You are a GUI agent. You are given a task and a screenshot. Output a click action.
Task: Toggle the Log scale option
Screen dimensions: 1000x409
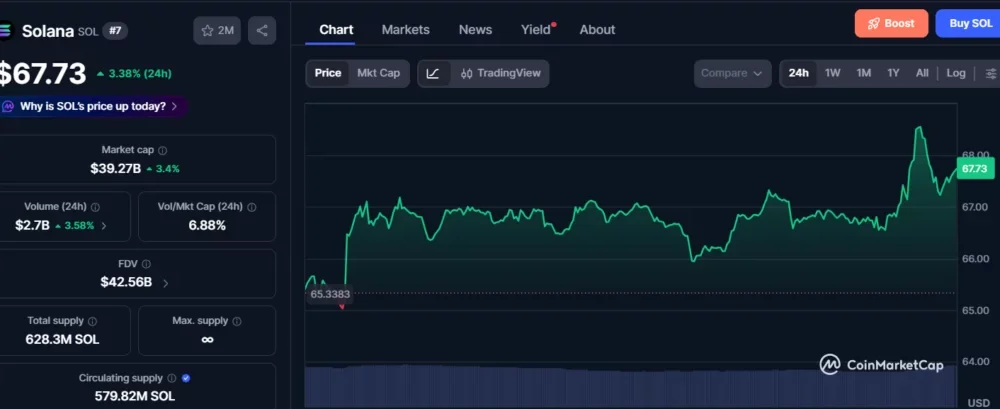point(955,73)
